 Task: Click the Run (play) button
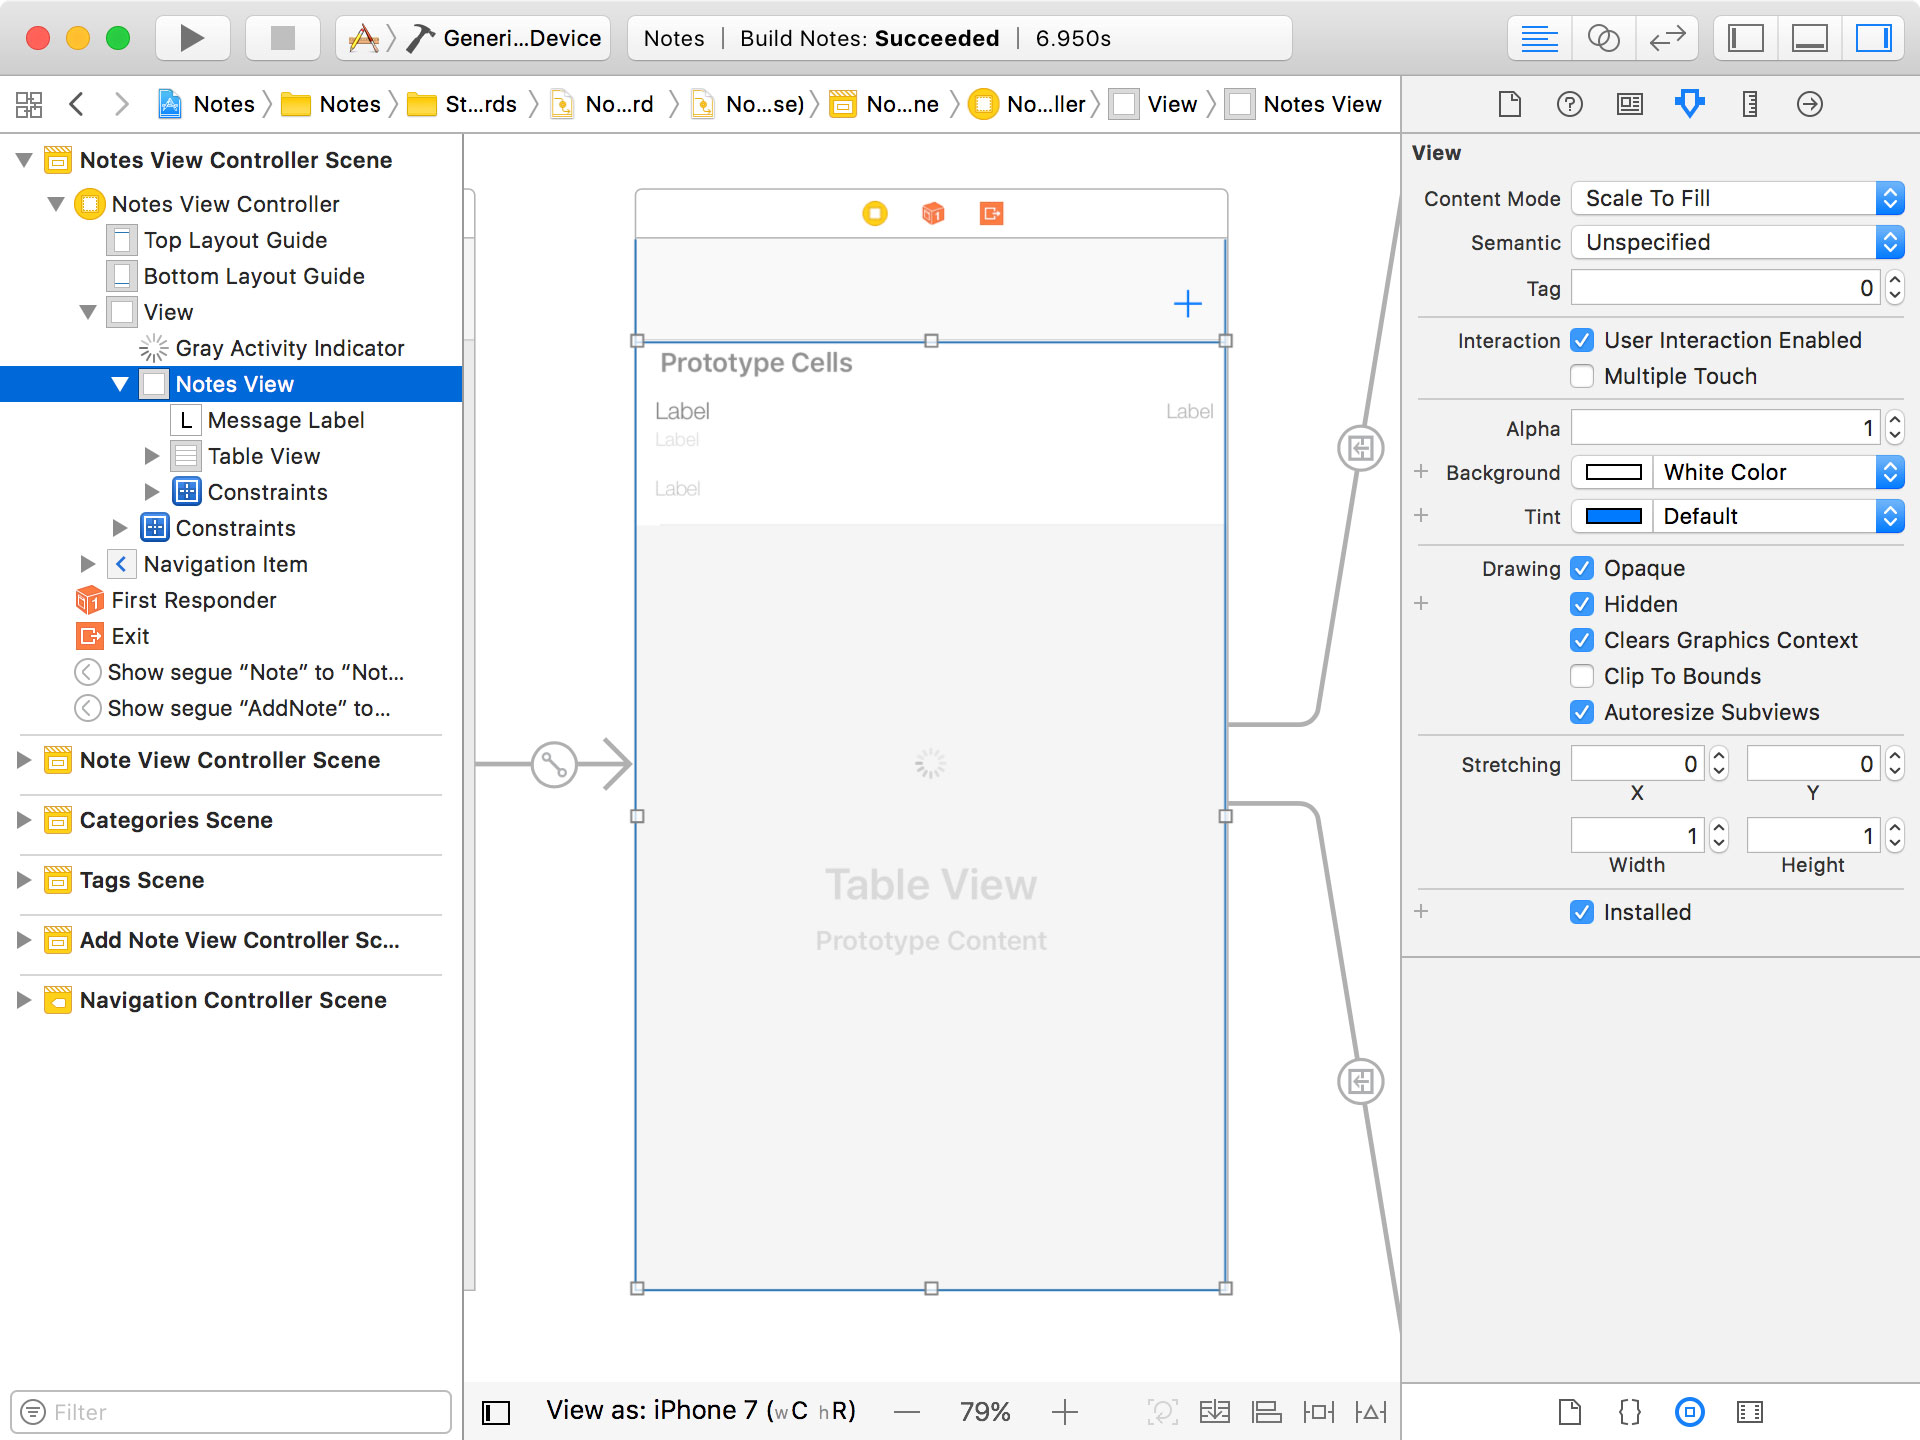point(192,38)
